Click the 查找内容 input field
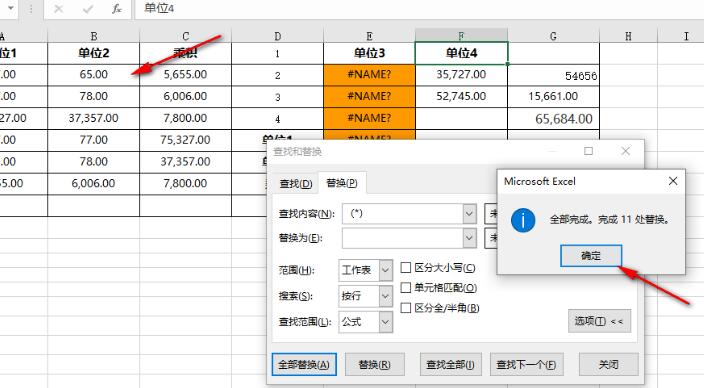This screenshot has height=388, width=704. [403, 214]
